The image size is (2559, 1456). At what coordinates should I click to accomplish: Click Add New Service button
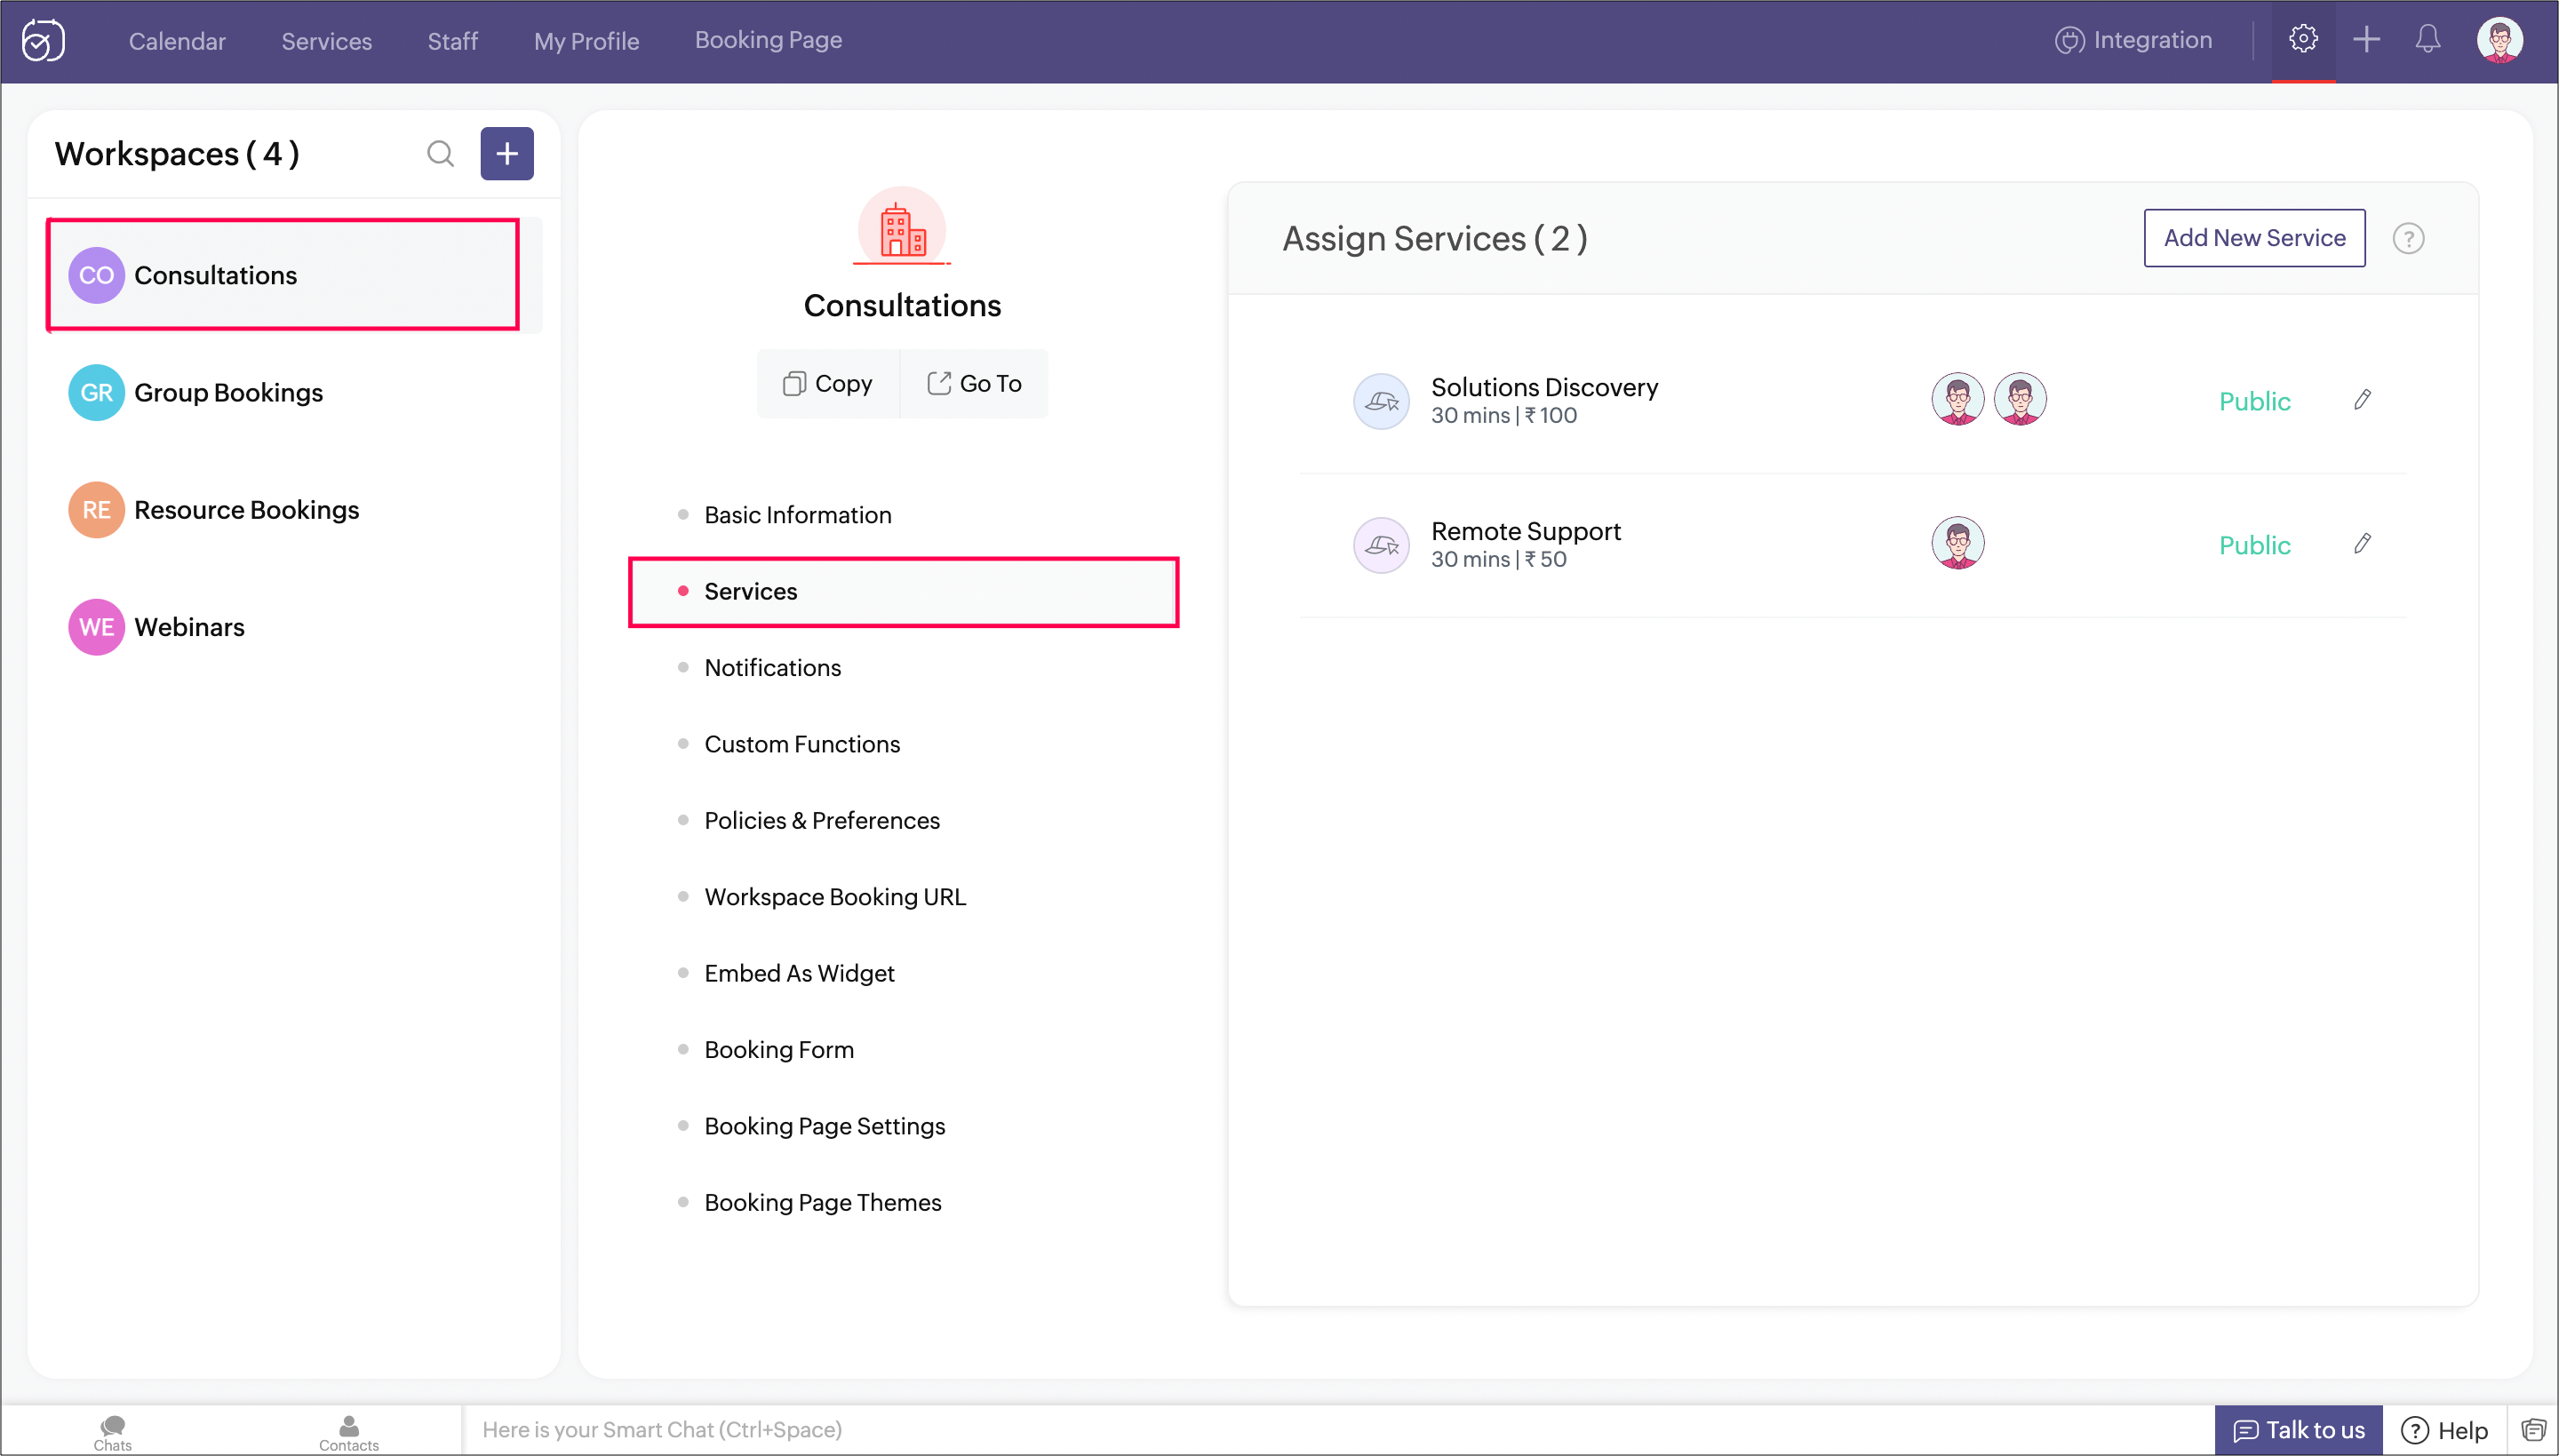(x=2254, y=238)
